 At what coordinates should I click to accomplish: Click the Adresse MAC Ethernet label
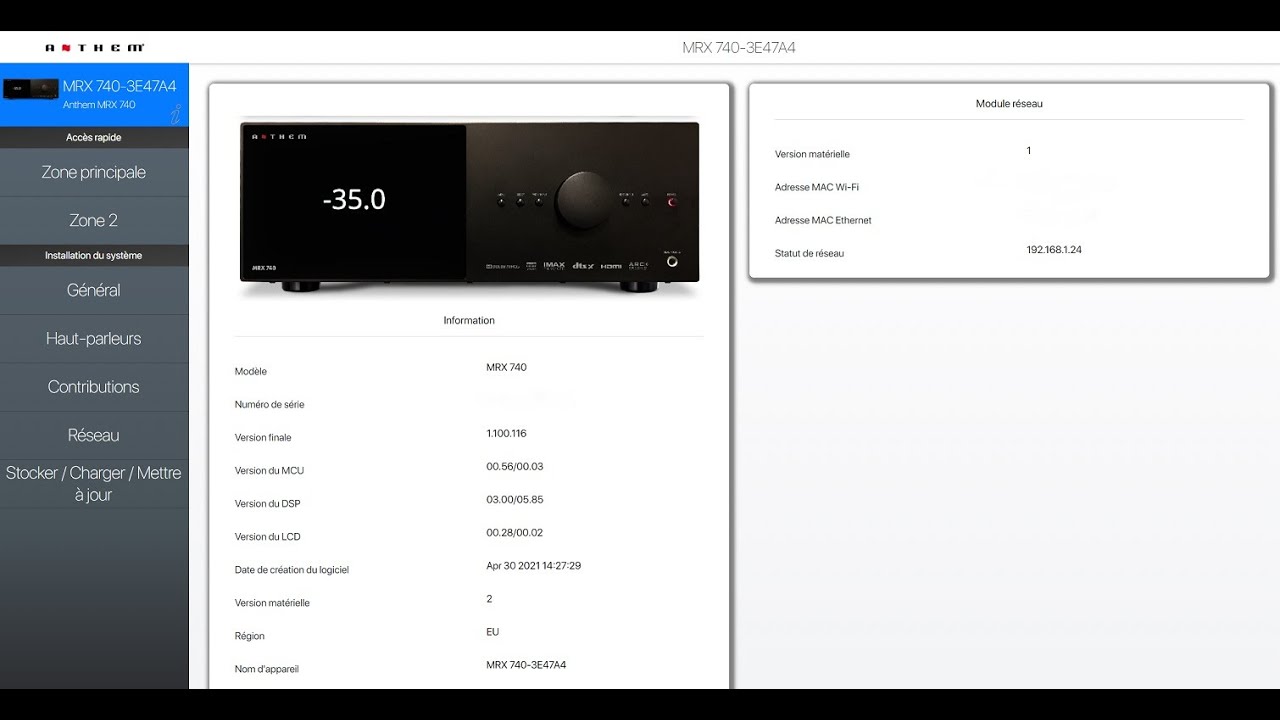pos(823,221)
